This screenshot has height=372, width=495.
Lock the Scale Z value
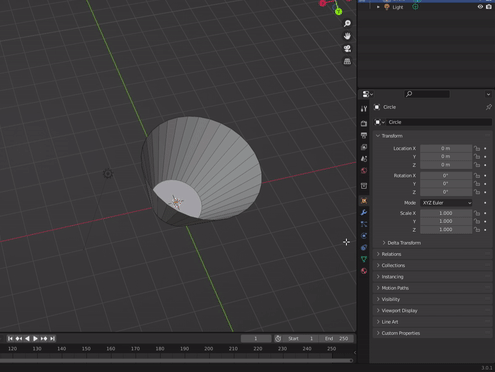click(x=477, y=230)
